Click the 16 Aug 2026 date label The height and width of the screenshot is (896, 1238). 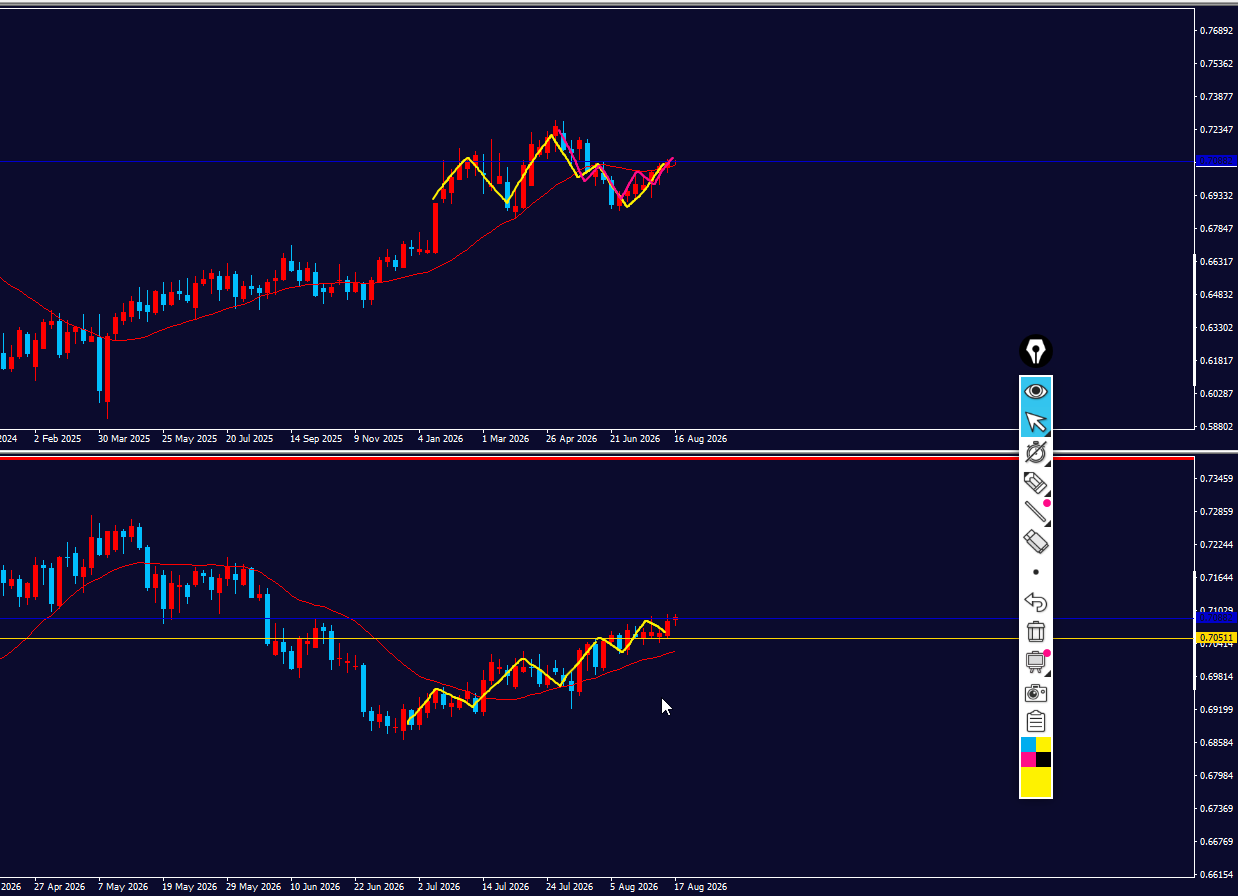(700, 439)
